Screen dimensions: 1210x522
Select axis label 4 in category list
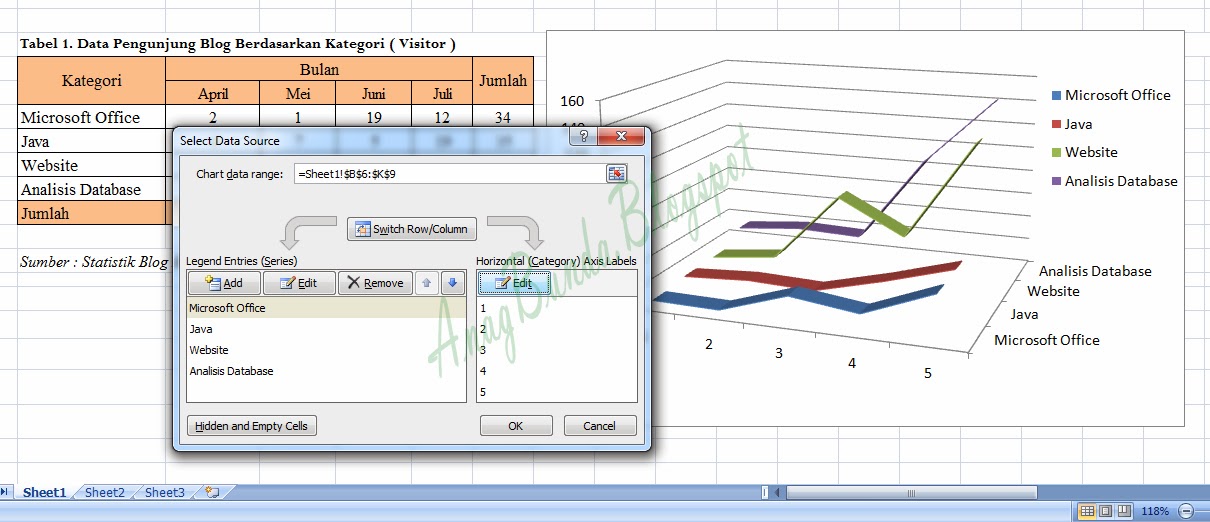click(557, 371)
